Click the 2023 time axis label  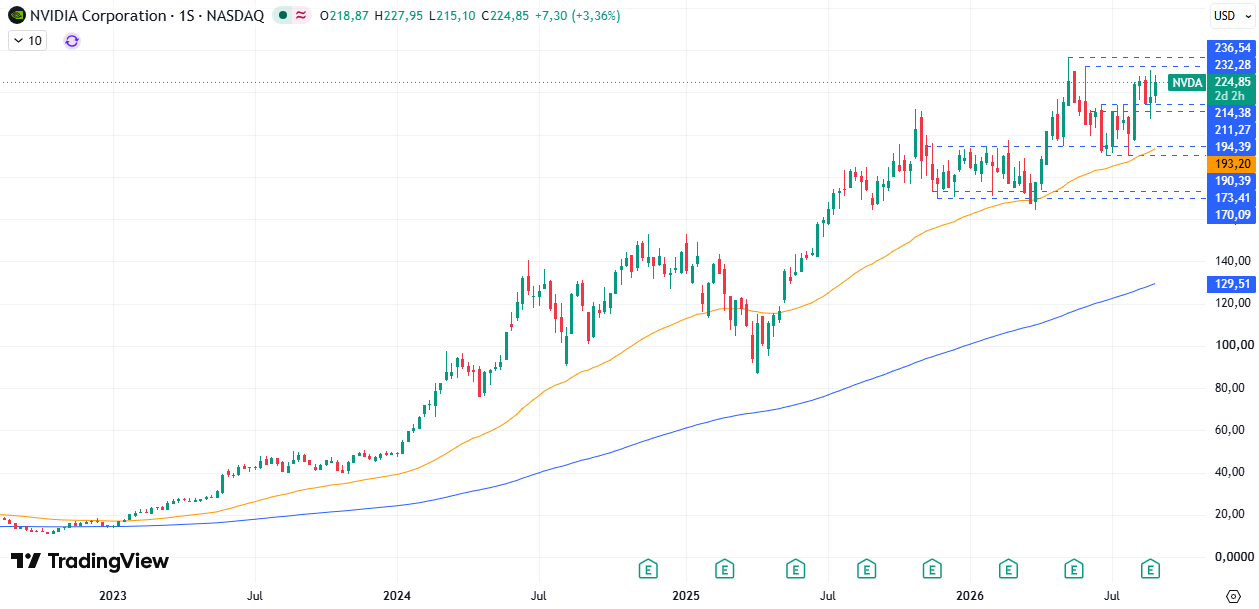coord(112,596)
